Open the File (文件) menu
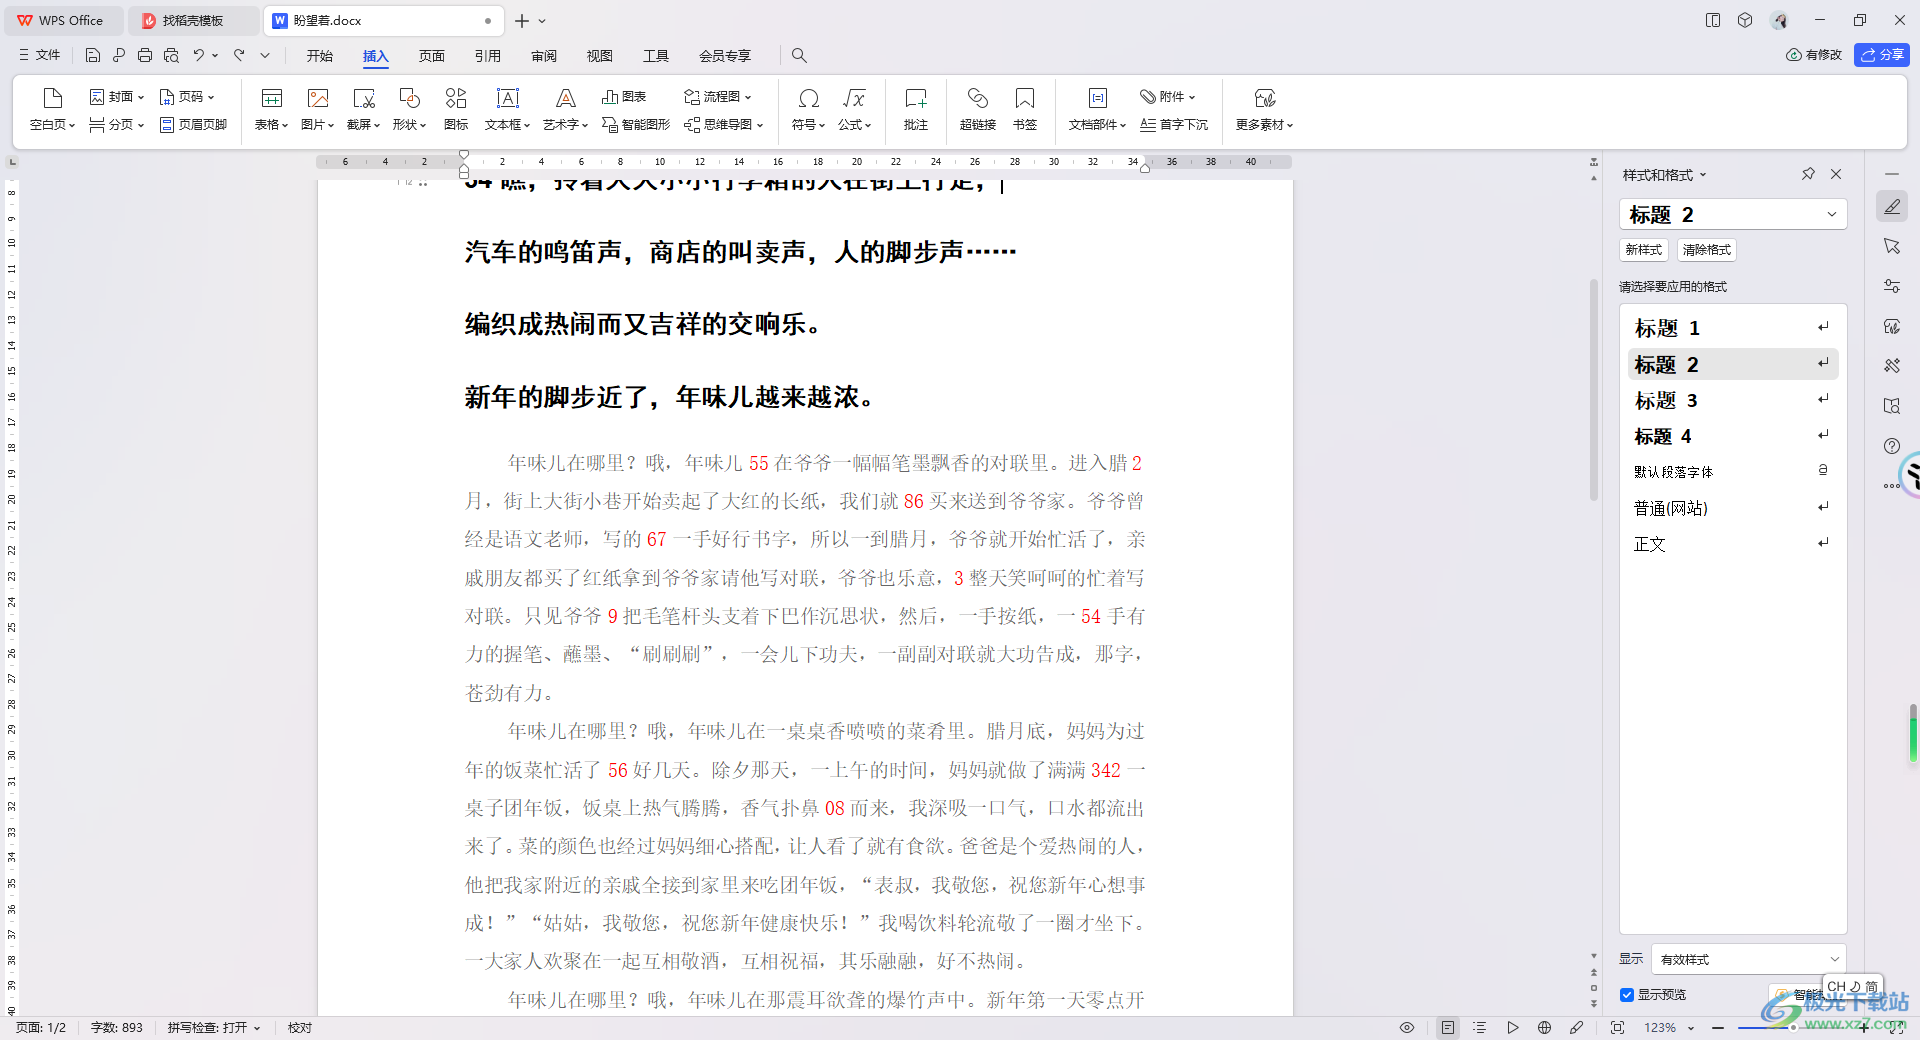The width and height of the screenshot is (1920, 1040). click(40, 56)
